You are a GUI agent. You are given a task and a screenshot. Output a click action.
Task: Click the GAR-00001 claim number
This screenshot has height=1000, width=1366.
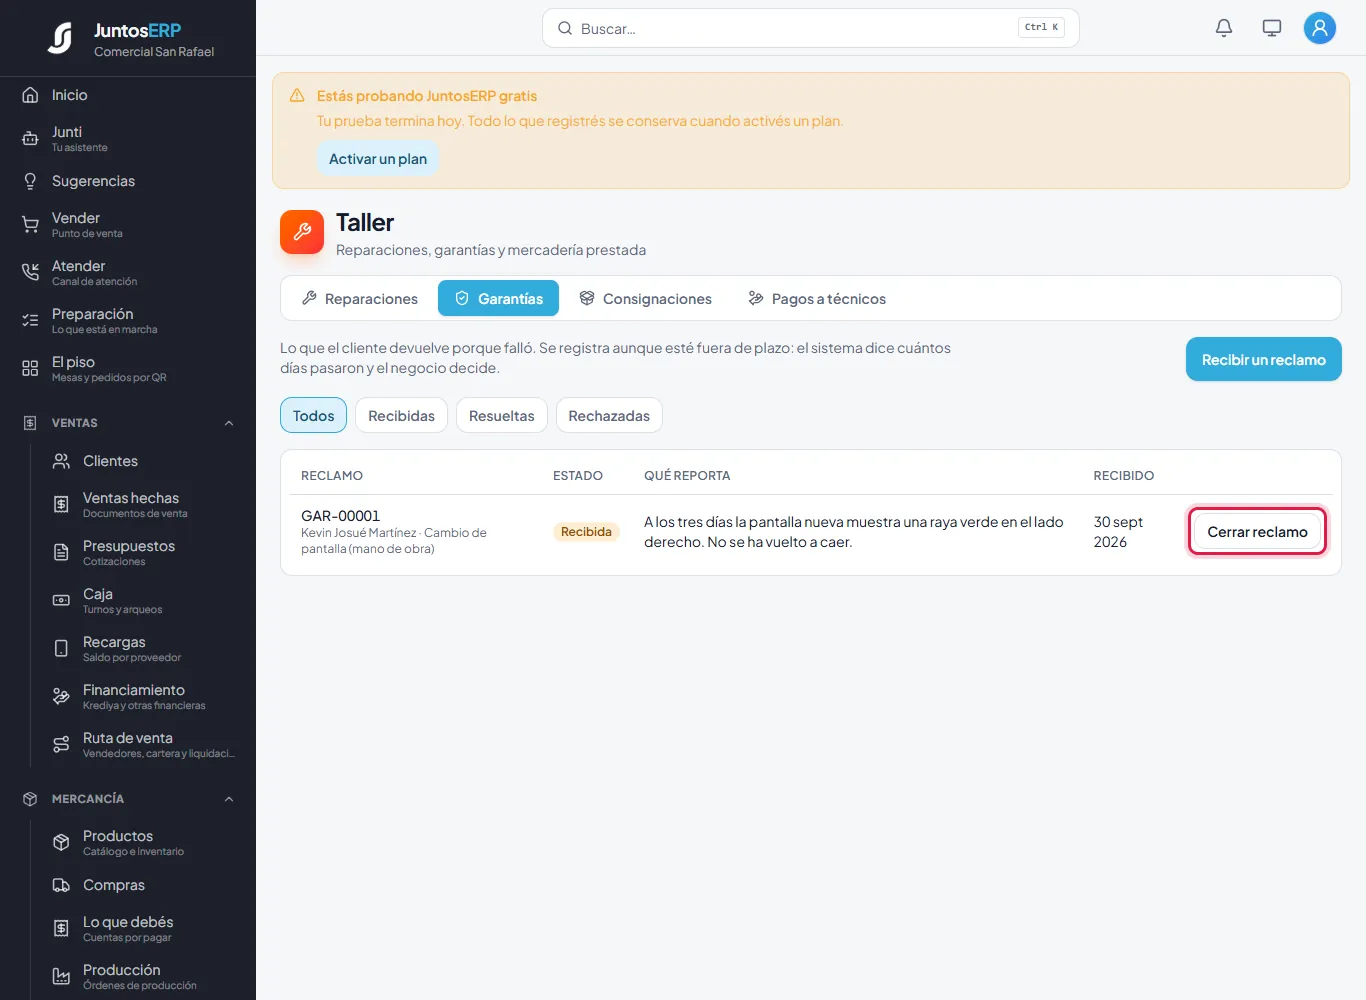click(340, 516)
